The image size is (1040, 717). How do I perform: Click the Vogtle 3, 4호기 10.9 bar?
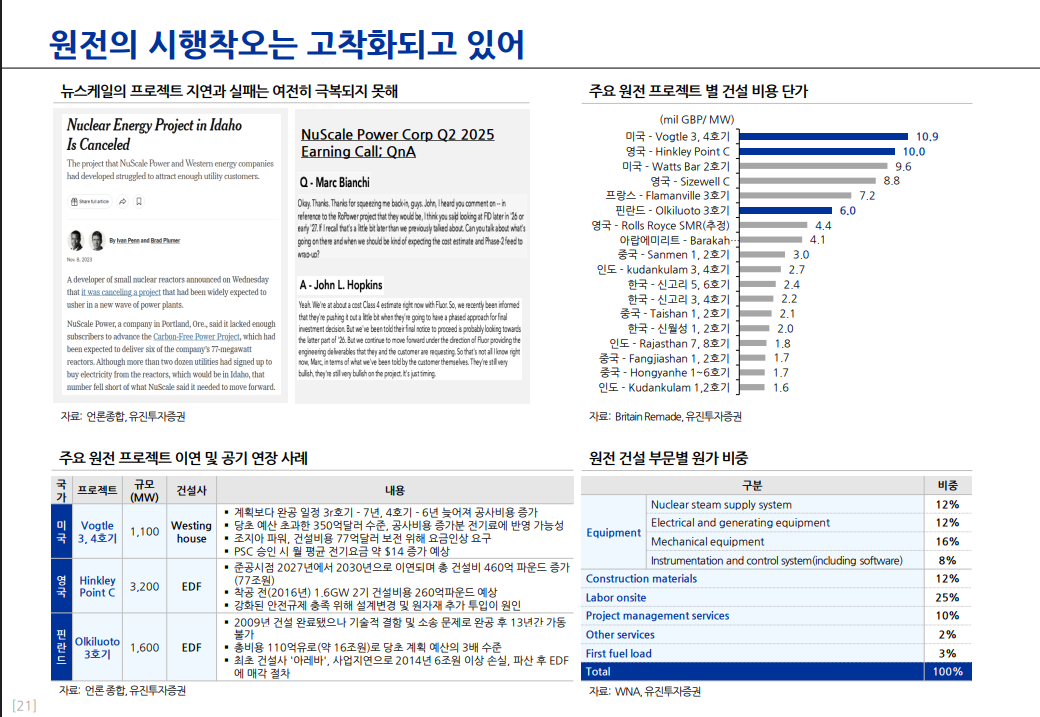[822, 136]
